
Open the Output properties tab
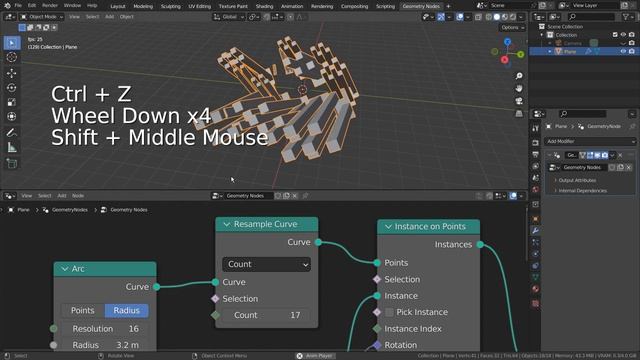pos(536,154)
